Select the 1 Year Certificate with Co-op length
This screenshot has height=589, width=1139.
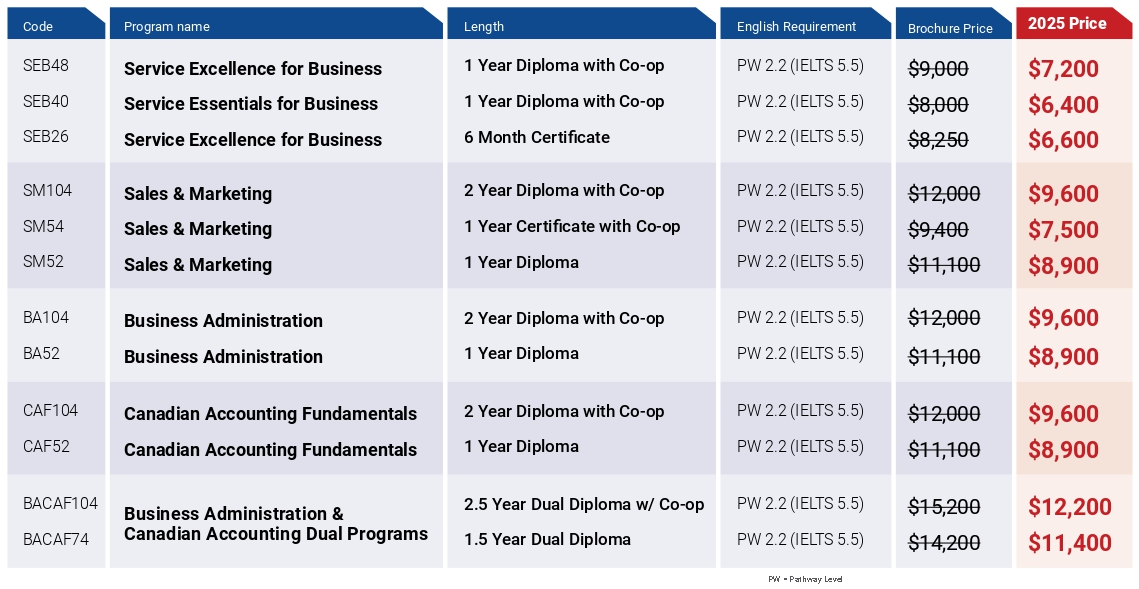(572, 226)
